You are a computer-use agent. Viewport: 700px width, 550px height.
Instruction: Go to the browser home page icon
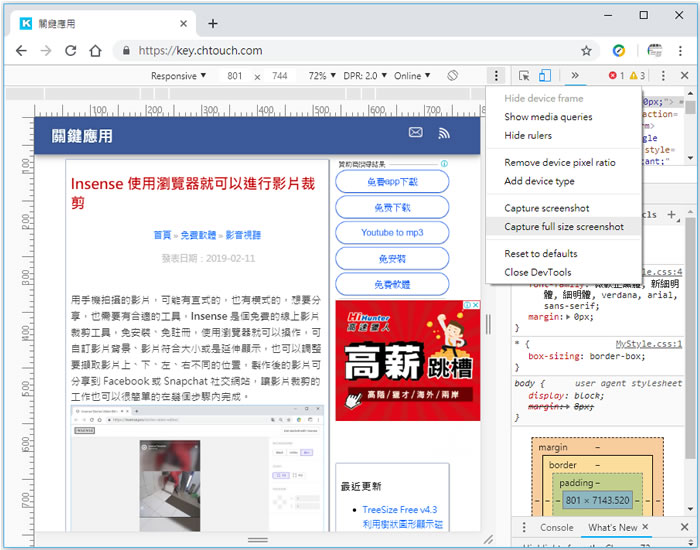tap(95, 51)
